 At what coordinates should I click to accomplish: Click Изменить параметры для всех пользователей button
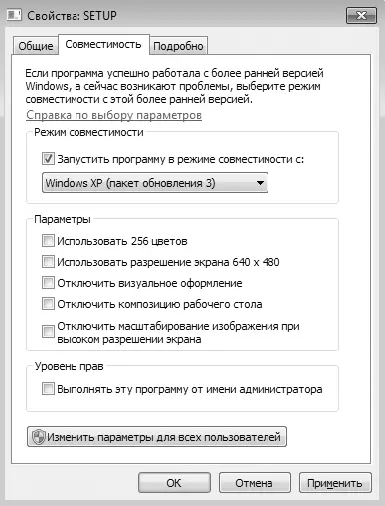click(157, 437)
